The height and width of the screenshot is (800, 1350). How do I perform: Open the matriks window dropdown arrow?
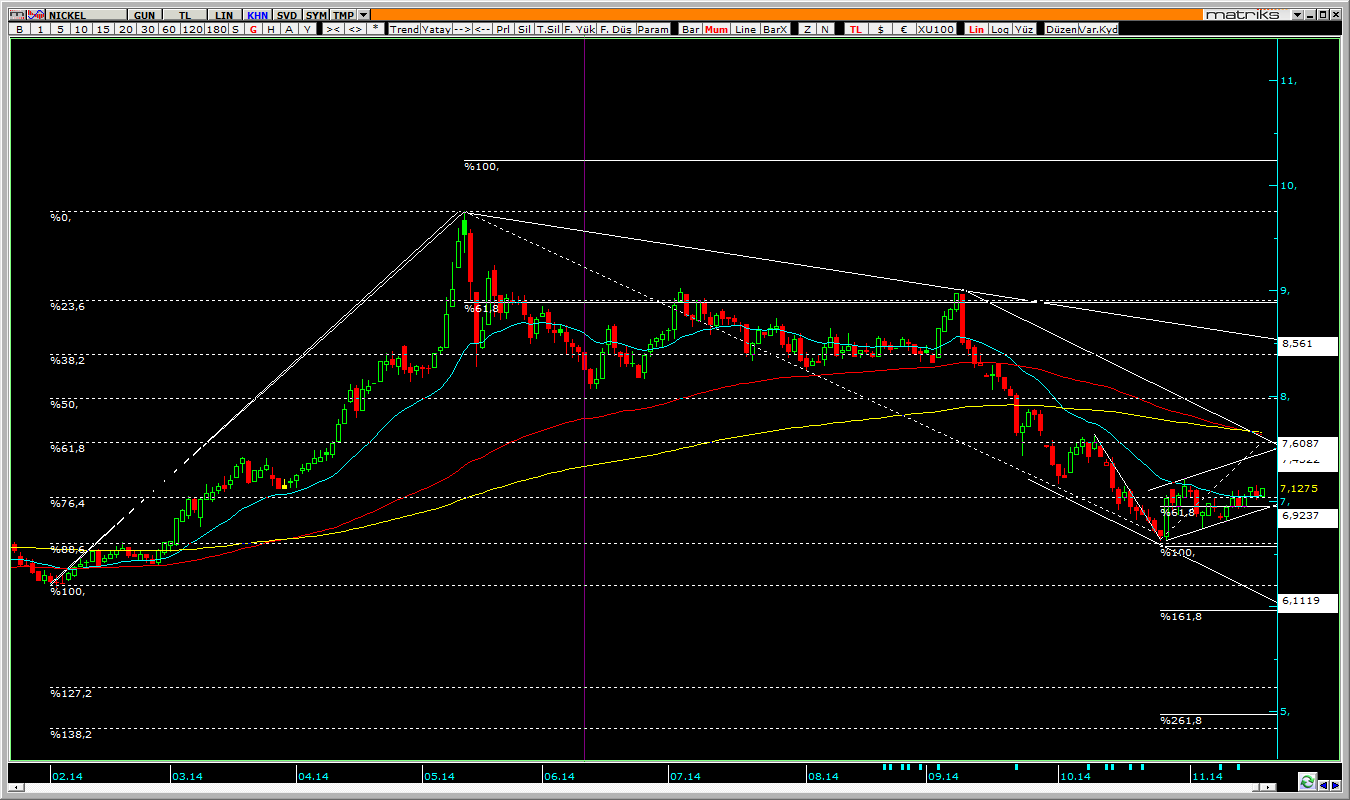pyautogui.click(x=1298, y=15)
